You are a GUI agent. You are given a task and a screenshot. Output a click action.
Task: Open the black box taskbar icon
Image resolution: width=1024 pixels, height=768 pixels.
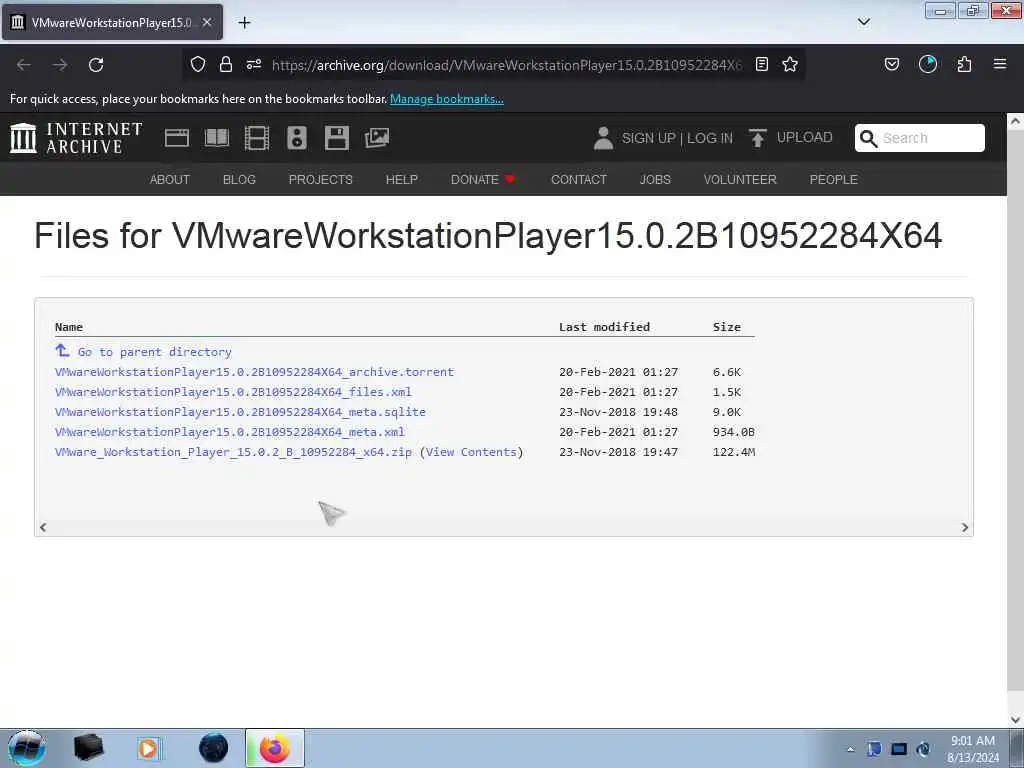[88, 748]
